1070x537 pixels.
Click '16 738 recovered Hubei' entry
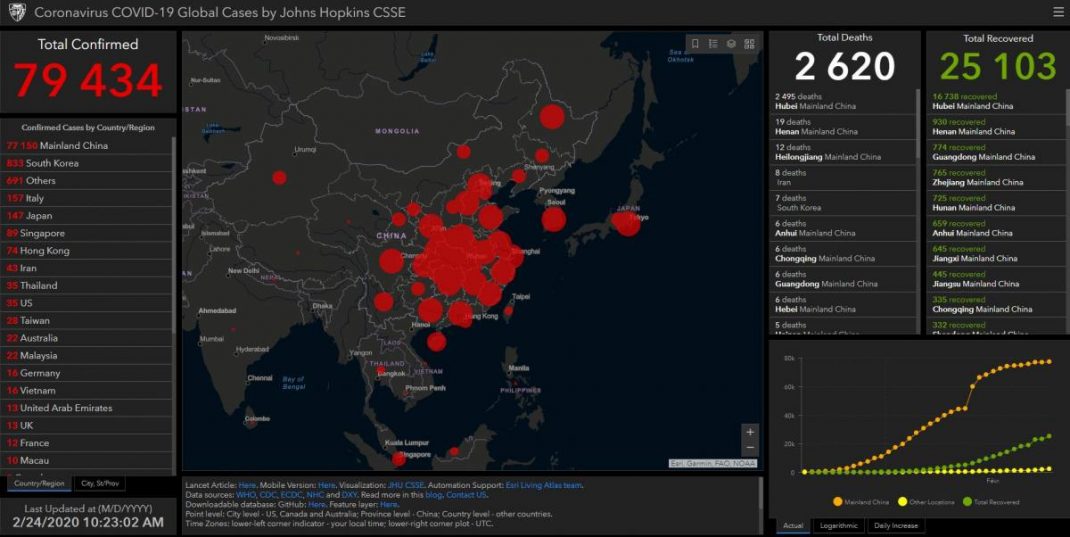(995, 102)
